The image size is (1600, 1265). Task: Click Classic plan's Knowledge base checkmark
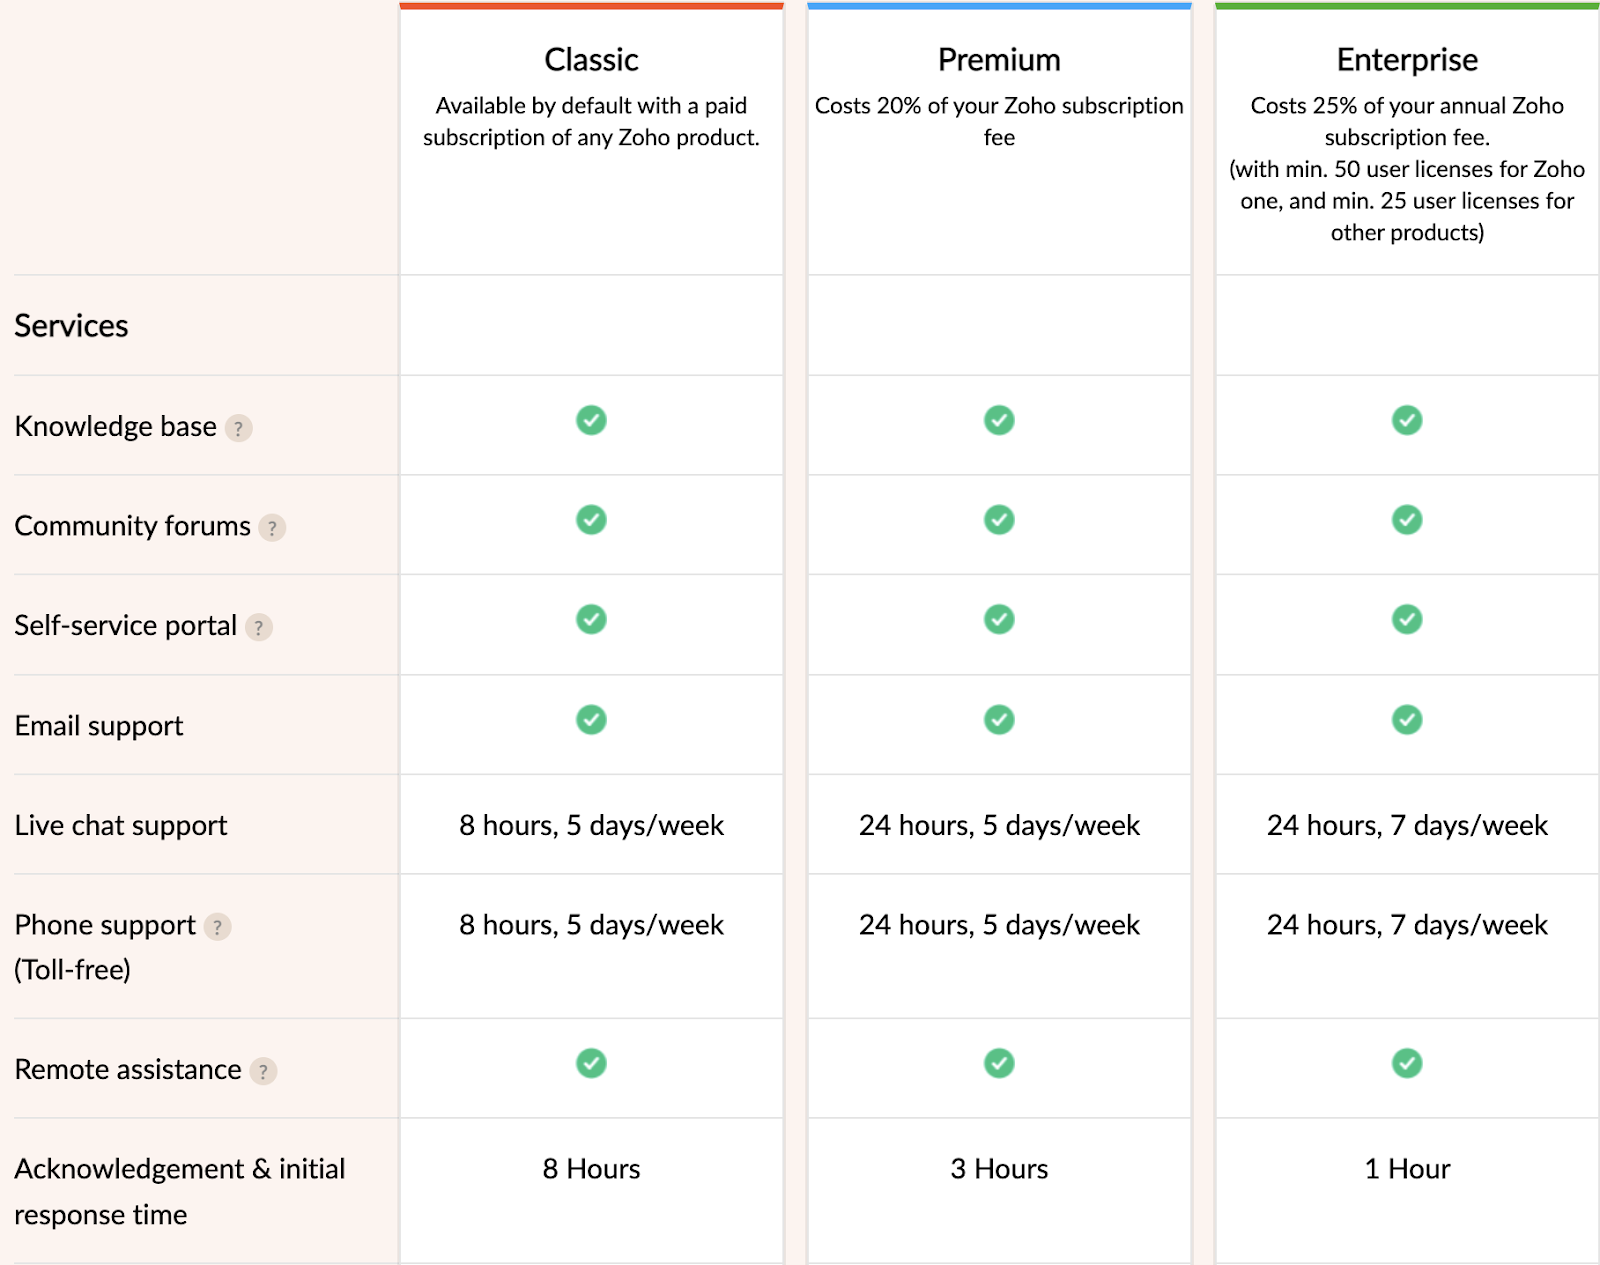591,420
